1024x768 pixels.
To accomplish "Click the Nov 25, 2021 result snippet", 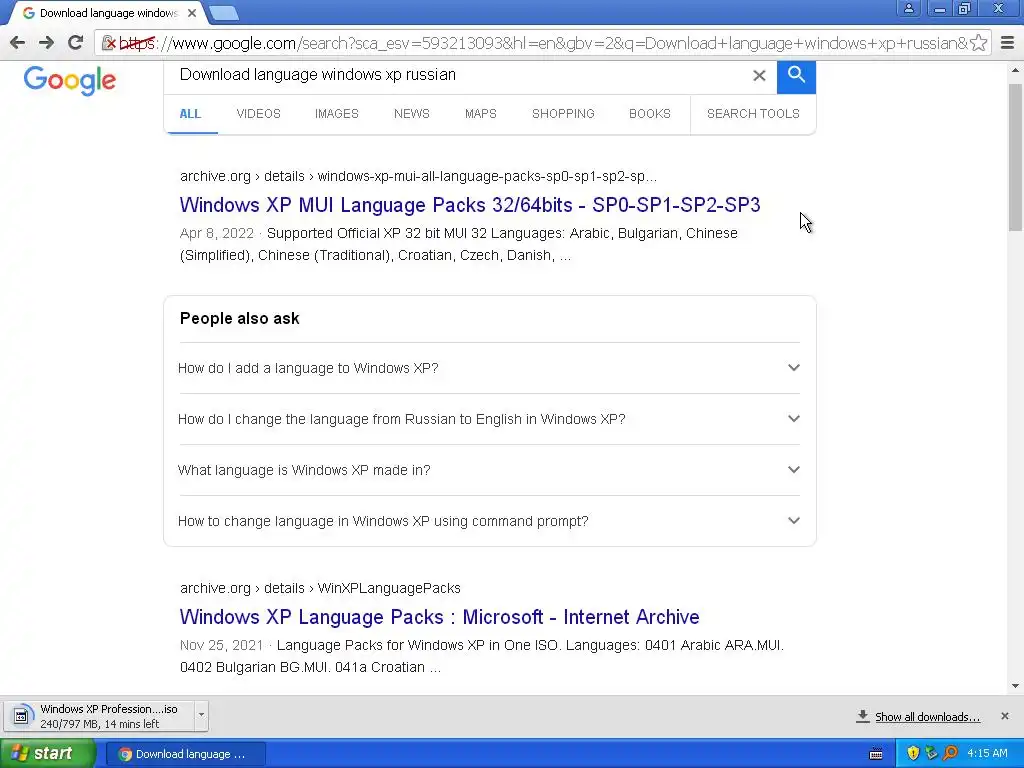I will tap(482, 656).
